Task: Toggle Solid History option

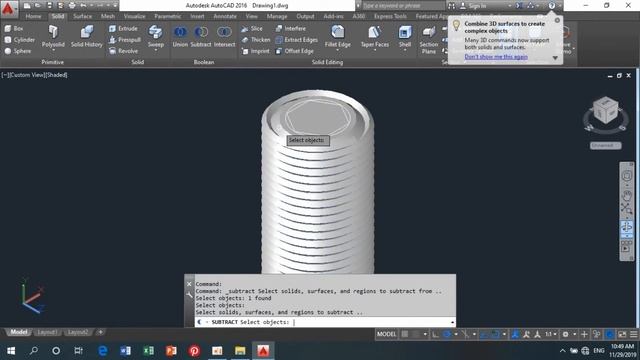Action: [87, 36]
